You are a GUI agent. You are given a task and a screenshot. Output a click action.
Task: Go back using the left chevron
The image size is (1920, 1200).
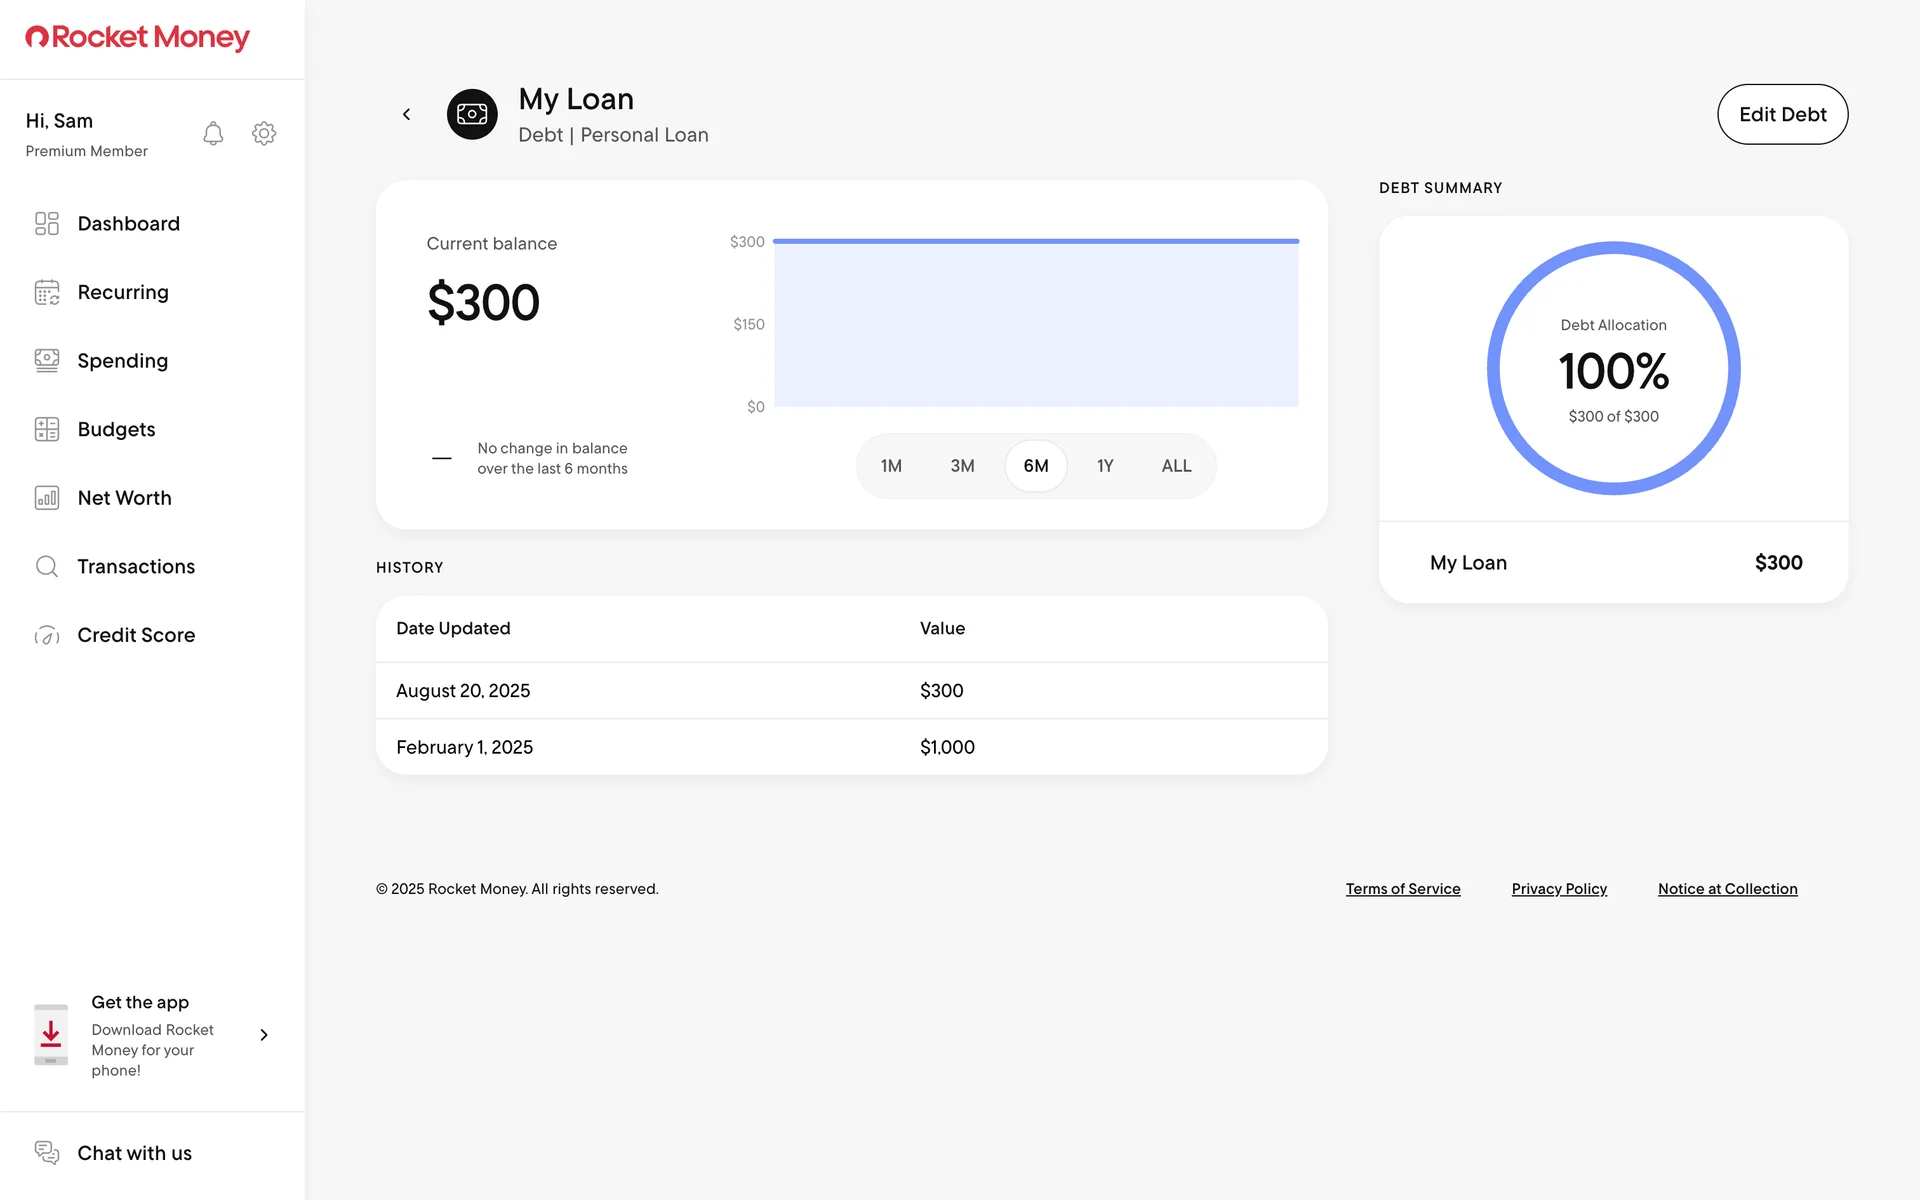(406, 114)
